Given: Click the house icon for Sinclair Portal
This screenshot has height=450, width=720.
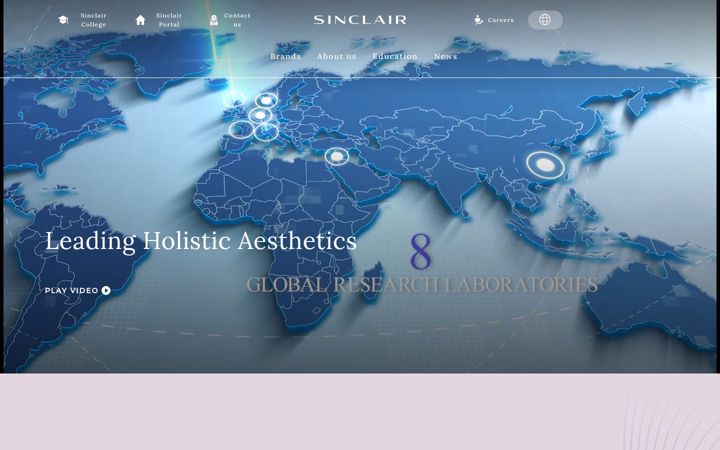Looking at the screenshot, I should pos(141,20).
